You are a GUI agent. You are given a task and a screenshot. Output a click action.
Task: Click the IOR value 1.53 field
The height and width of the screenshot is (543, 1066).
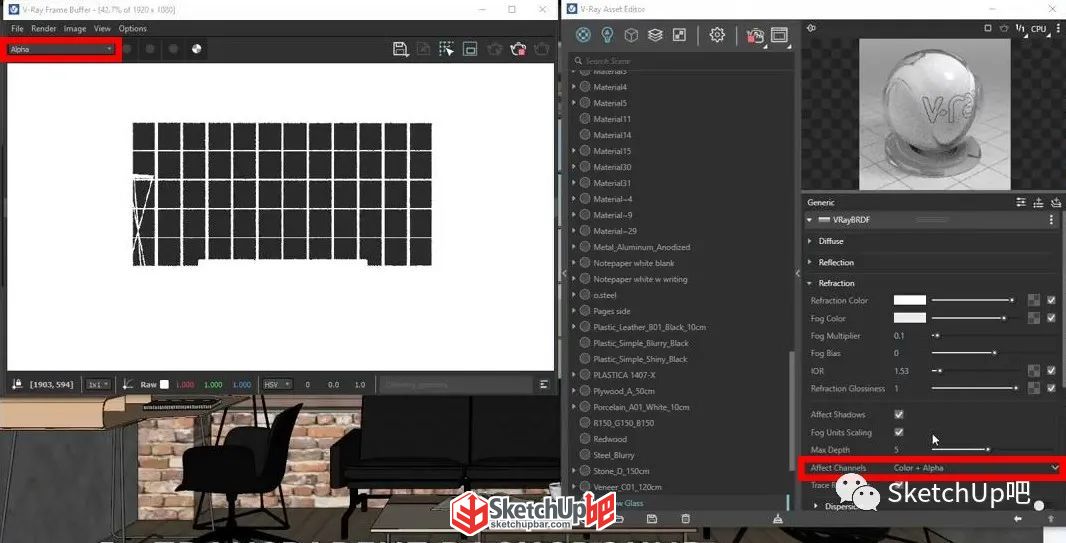(901, 370)
